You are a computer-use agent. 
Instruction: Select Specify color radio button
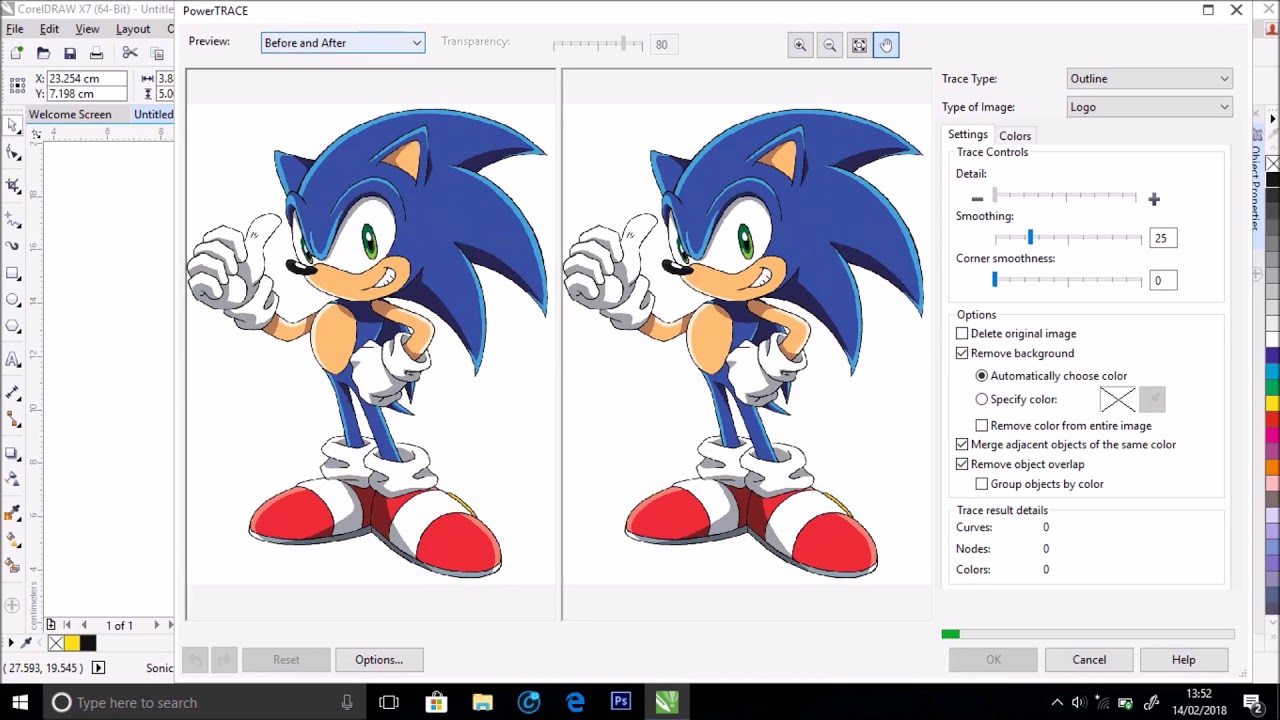tap(982, 399)
